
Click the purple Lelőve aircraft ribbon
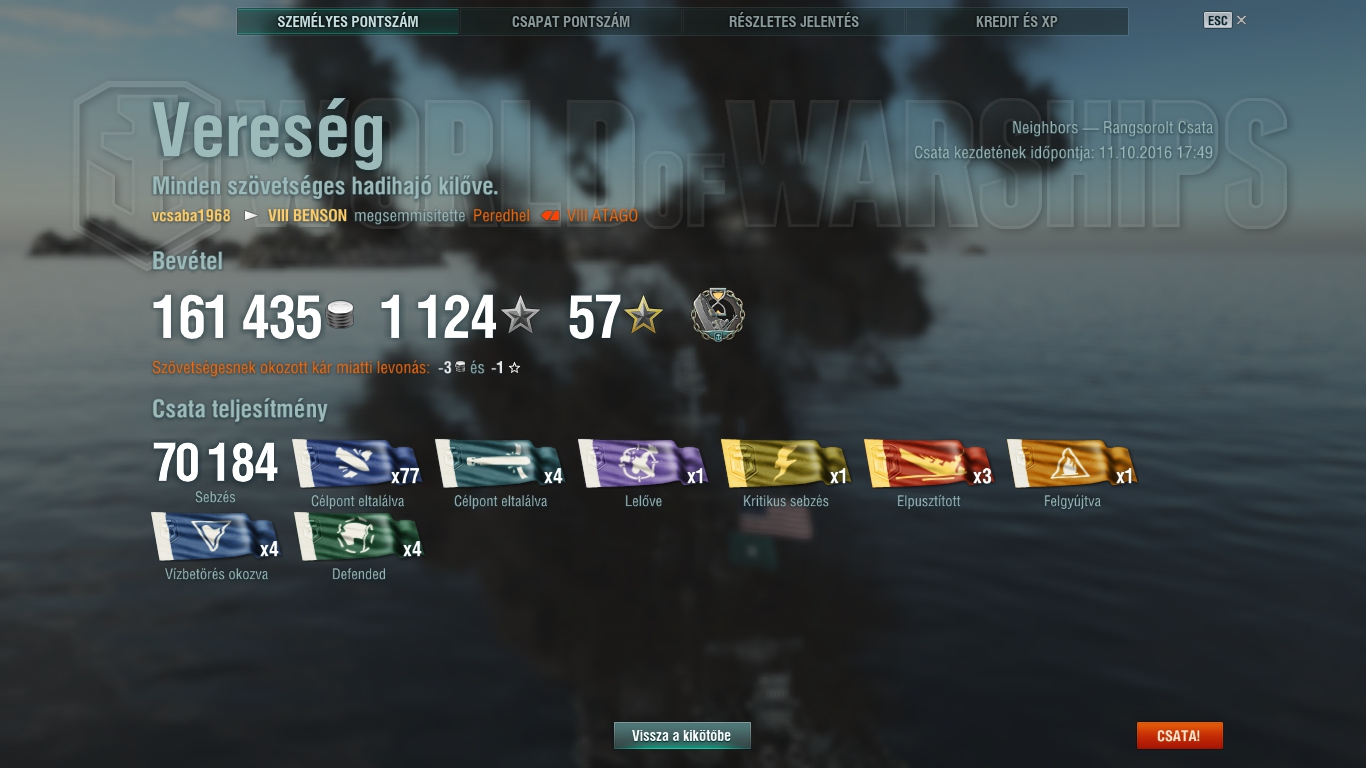(643, 464)
